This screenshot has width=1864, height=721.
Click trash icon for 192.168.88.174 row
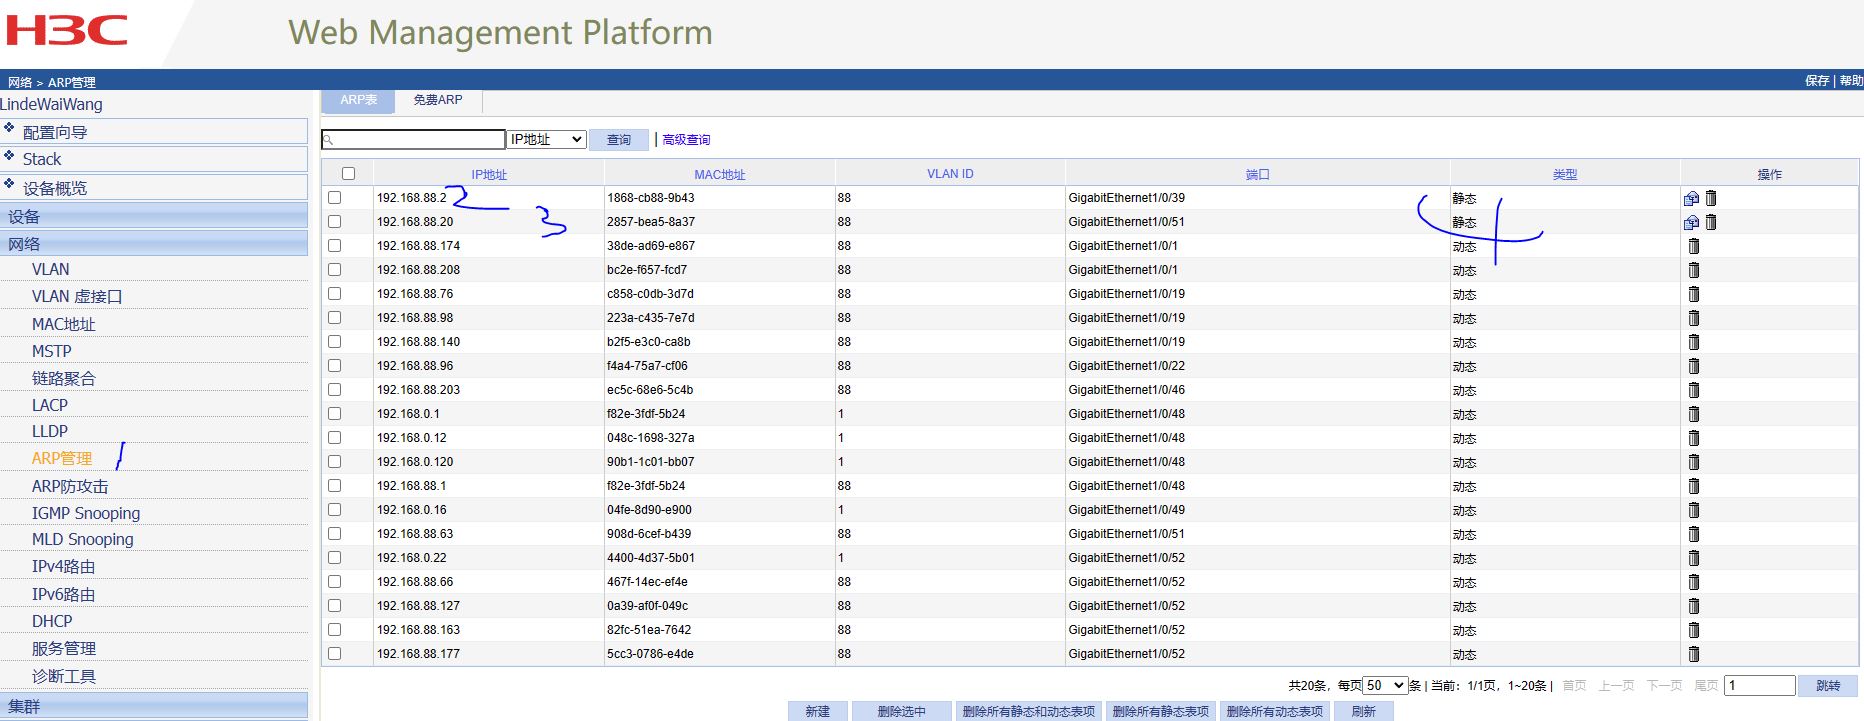click(1694, 246)
